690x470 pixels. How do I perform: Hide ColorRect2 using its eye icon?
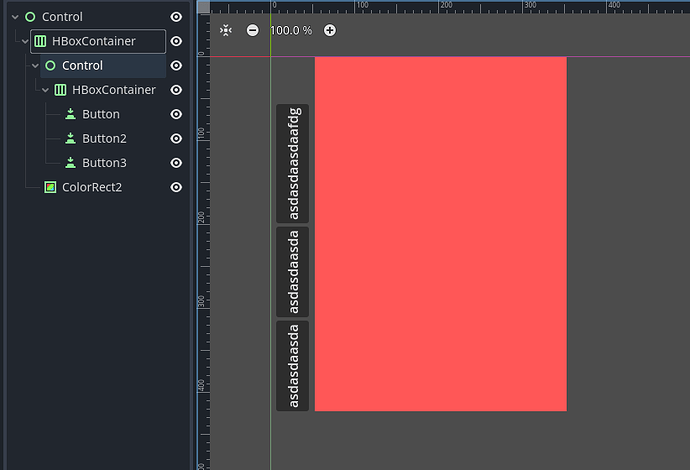(176, 187)
